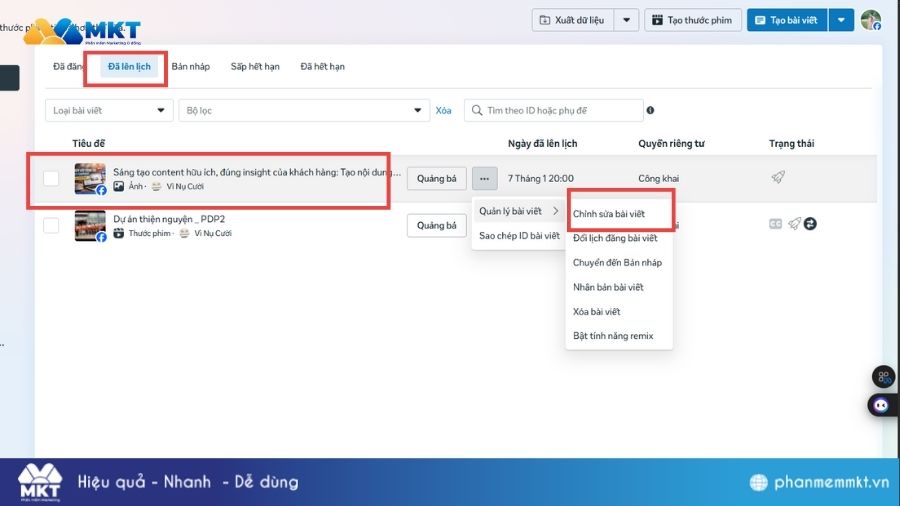Click the Xuất dữ liệu export button
Viewport: 900px width, 506px height.
572,20
